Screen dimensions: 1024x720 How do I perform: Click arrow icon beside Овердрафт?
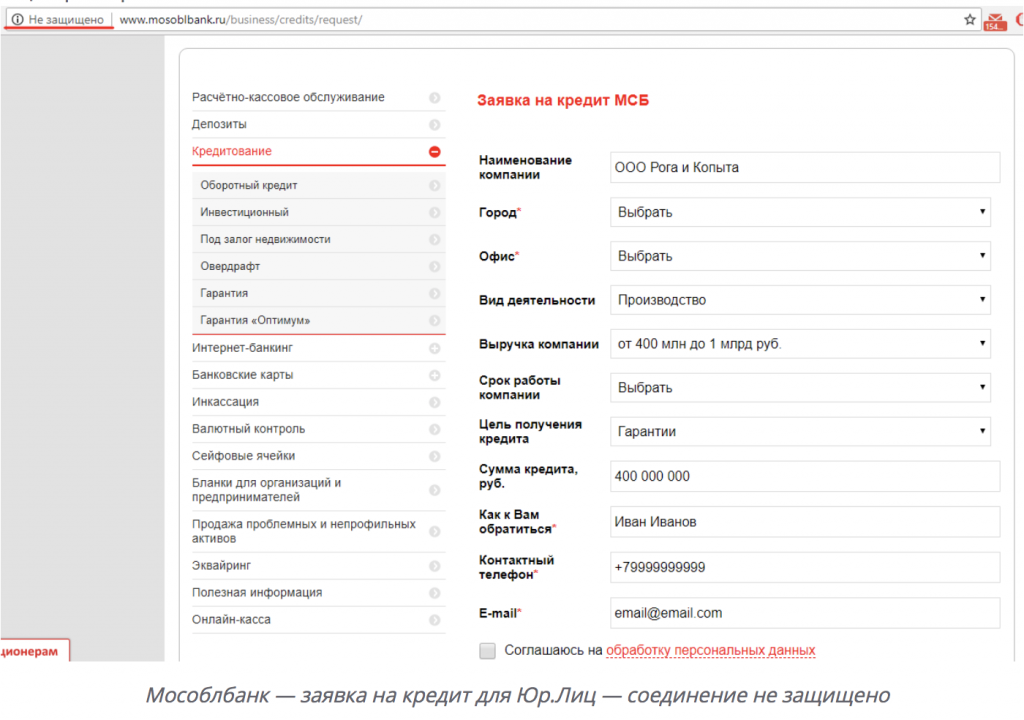[x=434, y=267]
